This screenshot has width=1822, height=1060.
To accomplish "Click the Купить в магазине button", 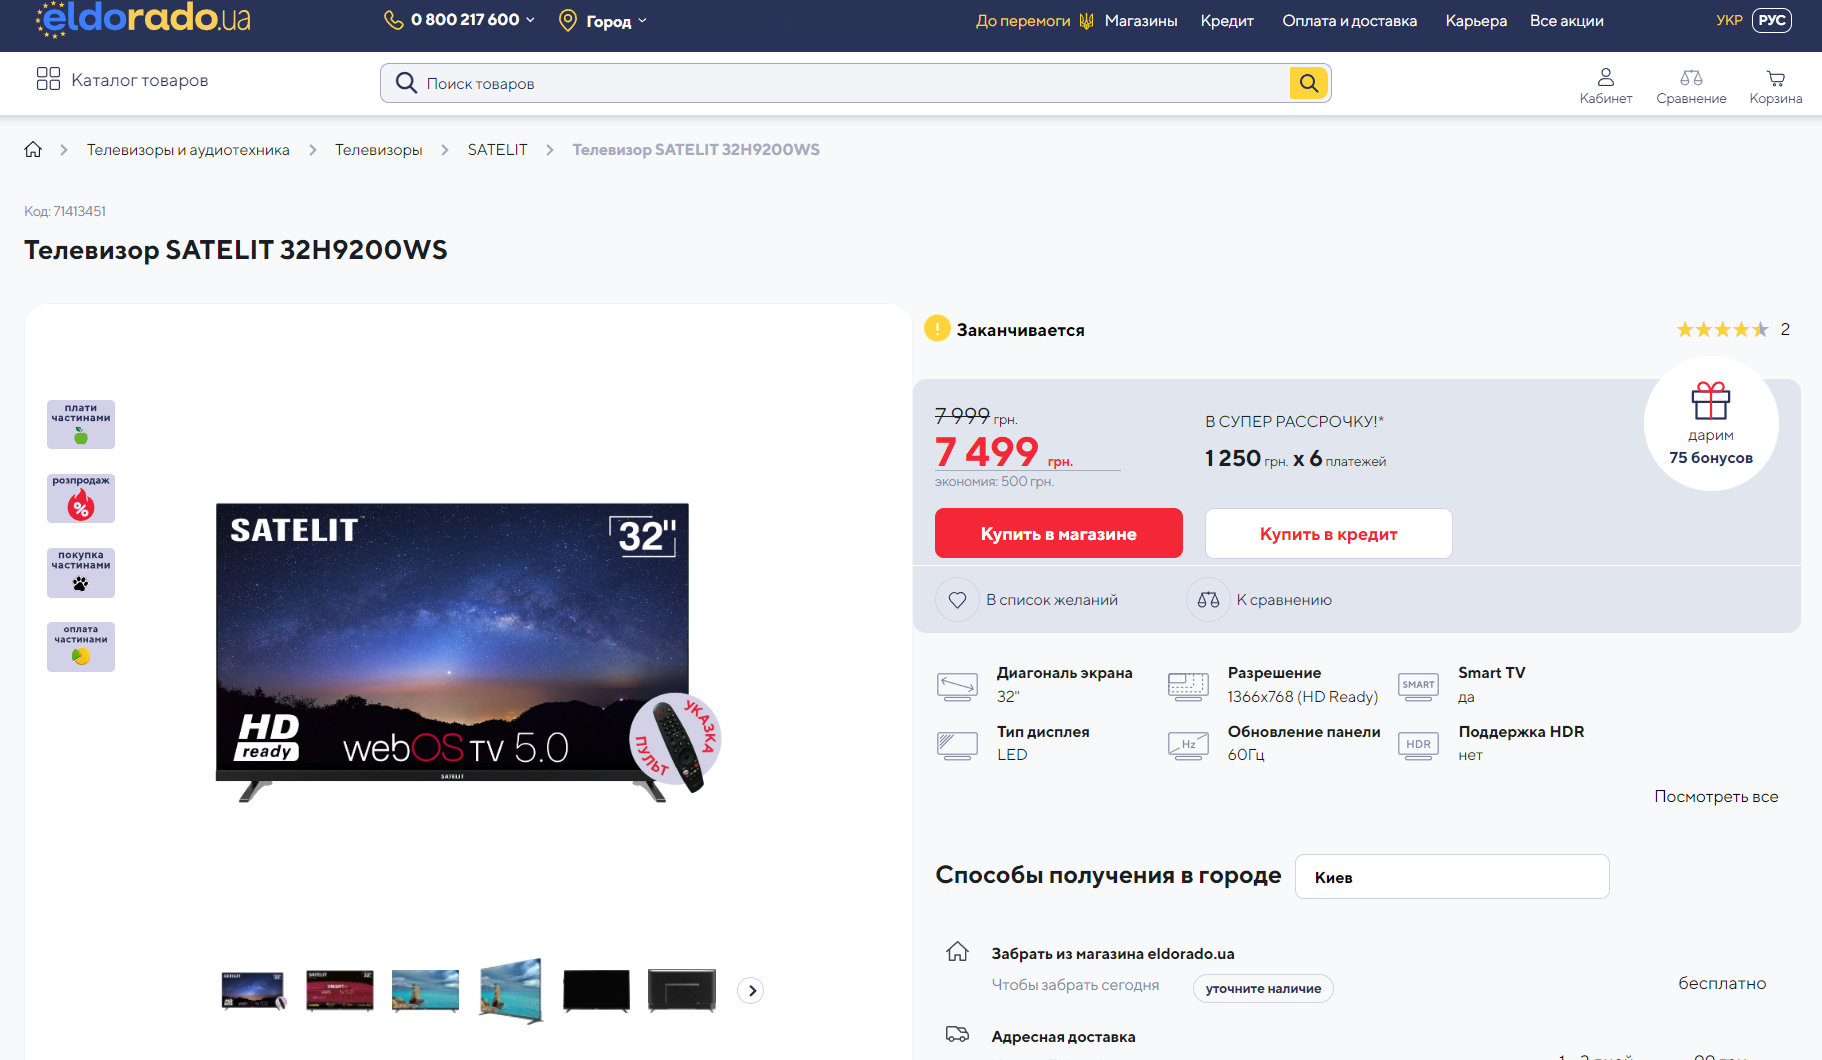I will tap(1058, 534).
